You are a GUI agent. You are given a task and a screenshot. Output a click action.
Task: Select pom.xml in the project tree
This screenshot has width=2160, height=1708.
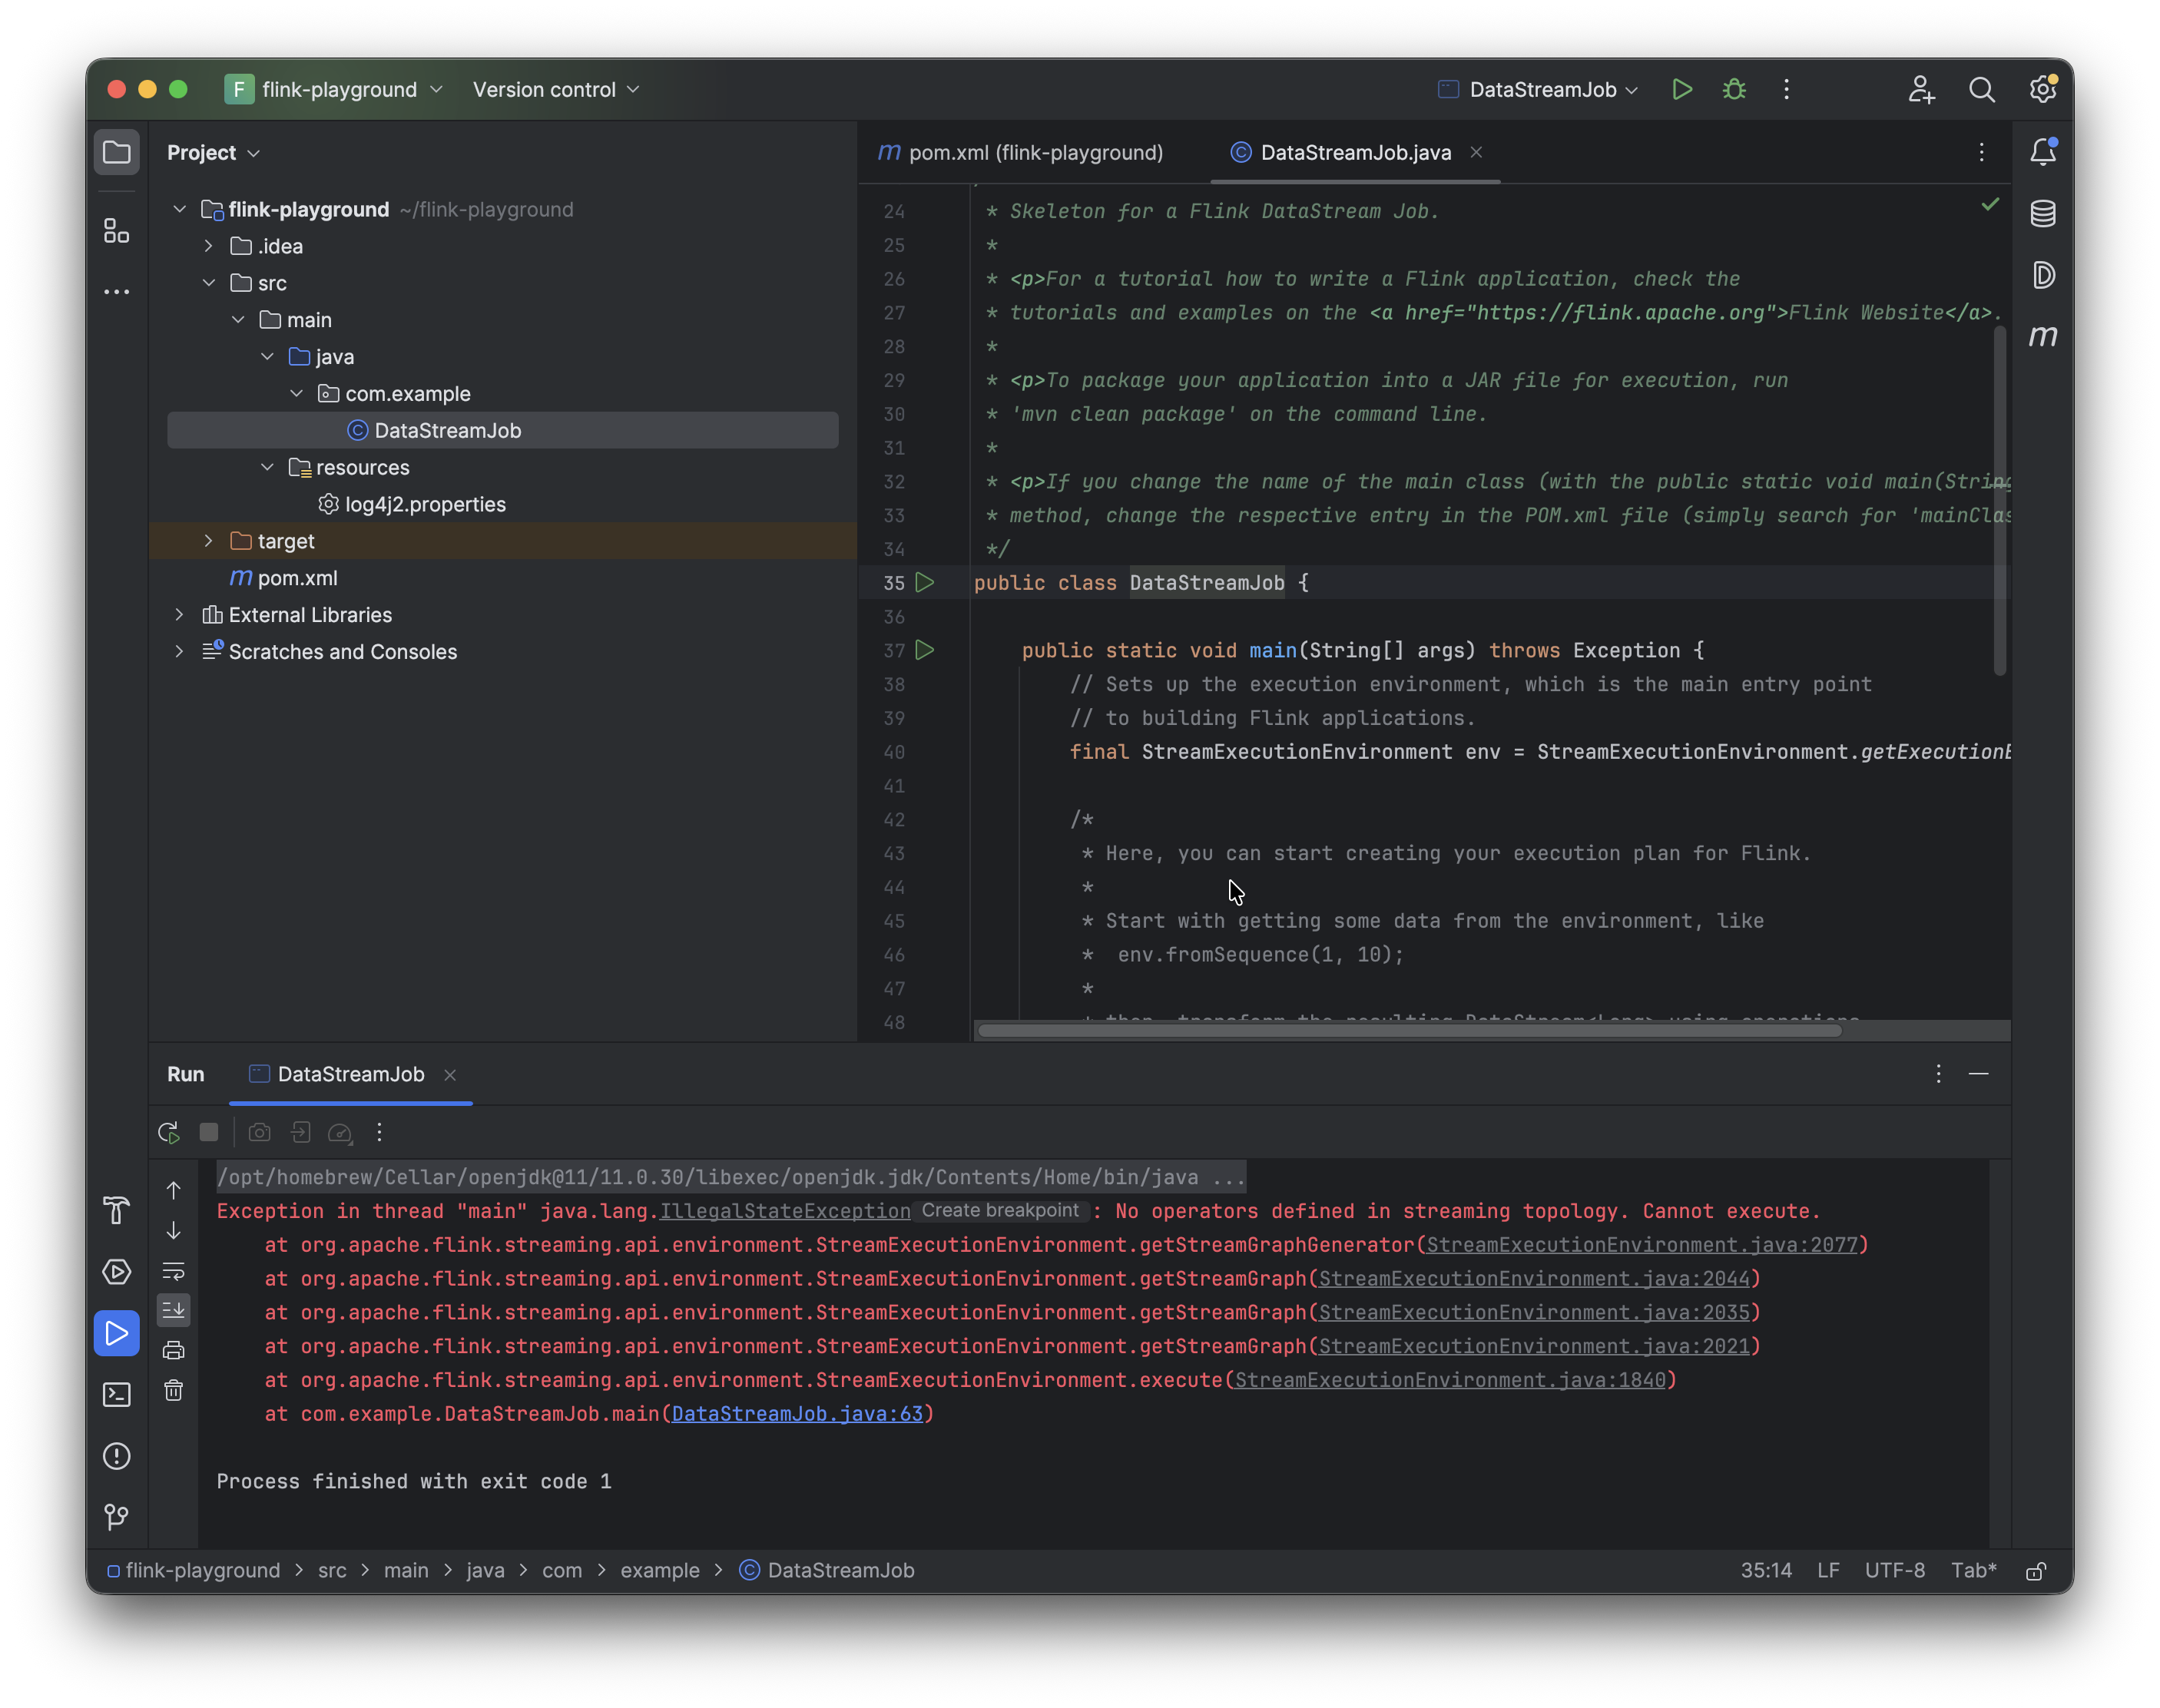pyautogui.click(x=297, y=578)
